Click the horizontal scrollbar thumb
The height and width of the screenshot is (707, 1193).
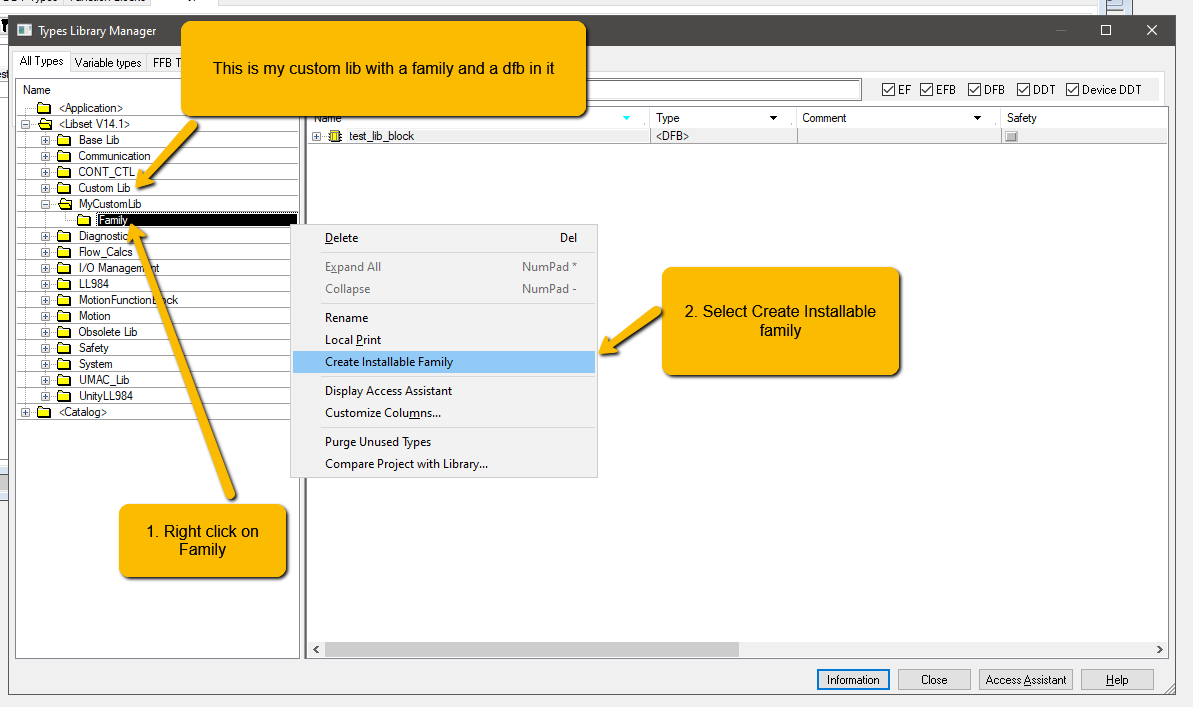532,649
